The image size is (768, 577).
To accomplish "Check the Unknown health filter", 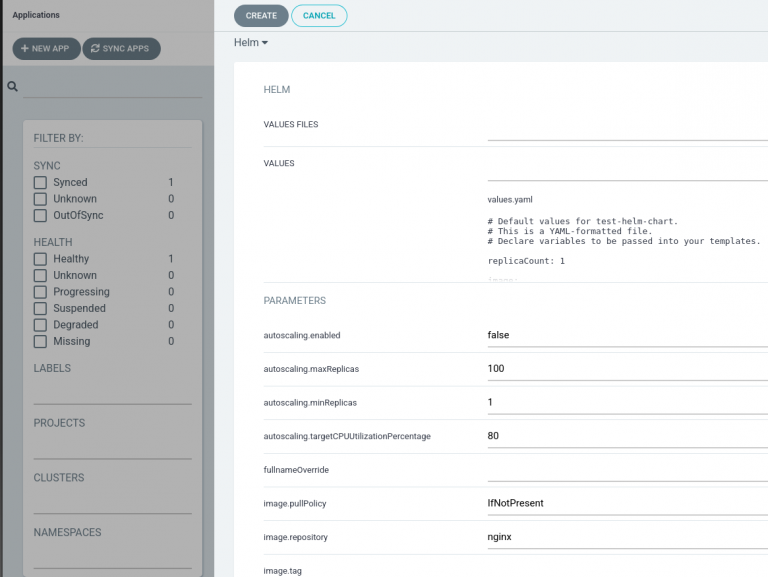I will 40,275.
